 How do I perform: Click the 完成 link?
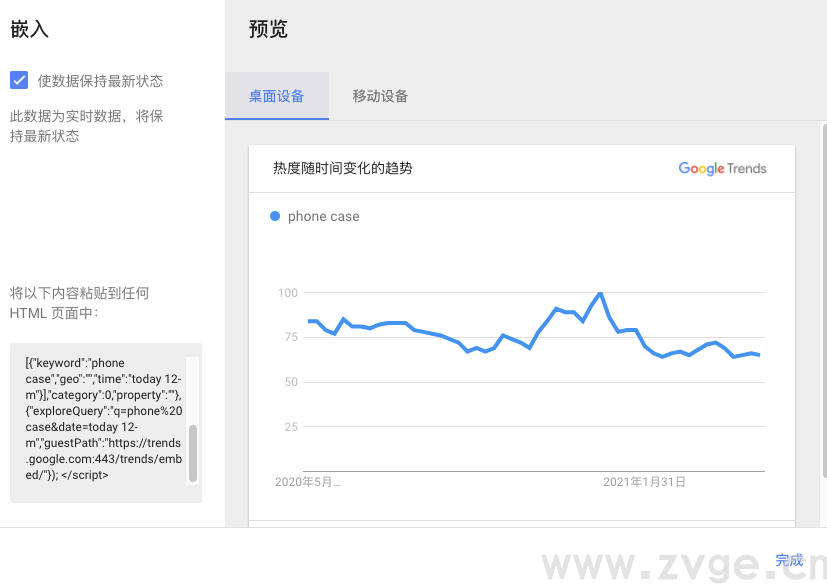tap(789, 560)
